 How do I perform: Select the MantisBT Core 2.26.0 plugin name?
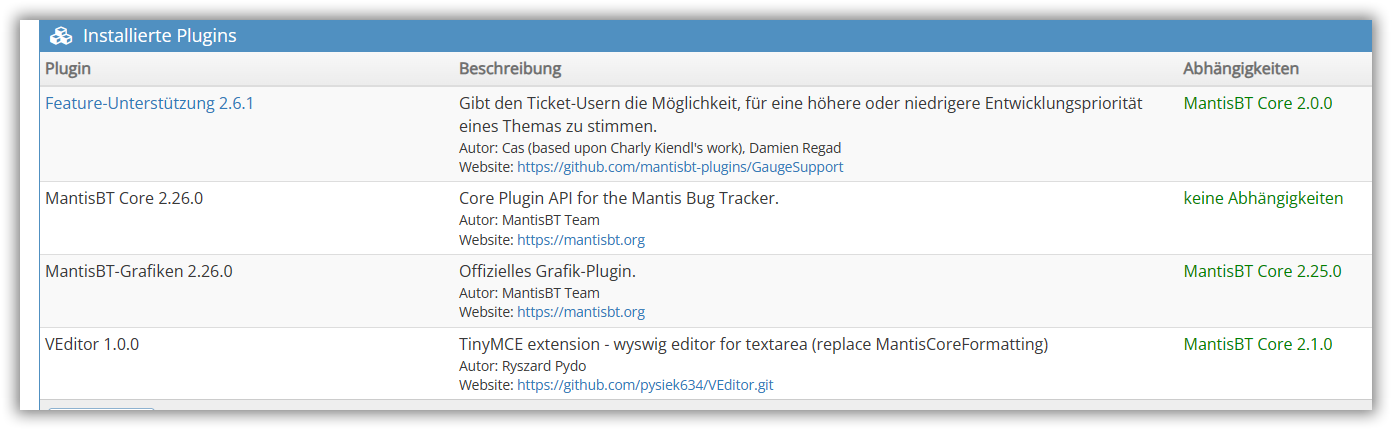tap(124, 198)
